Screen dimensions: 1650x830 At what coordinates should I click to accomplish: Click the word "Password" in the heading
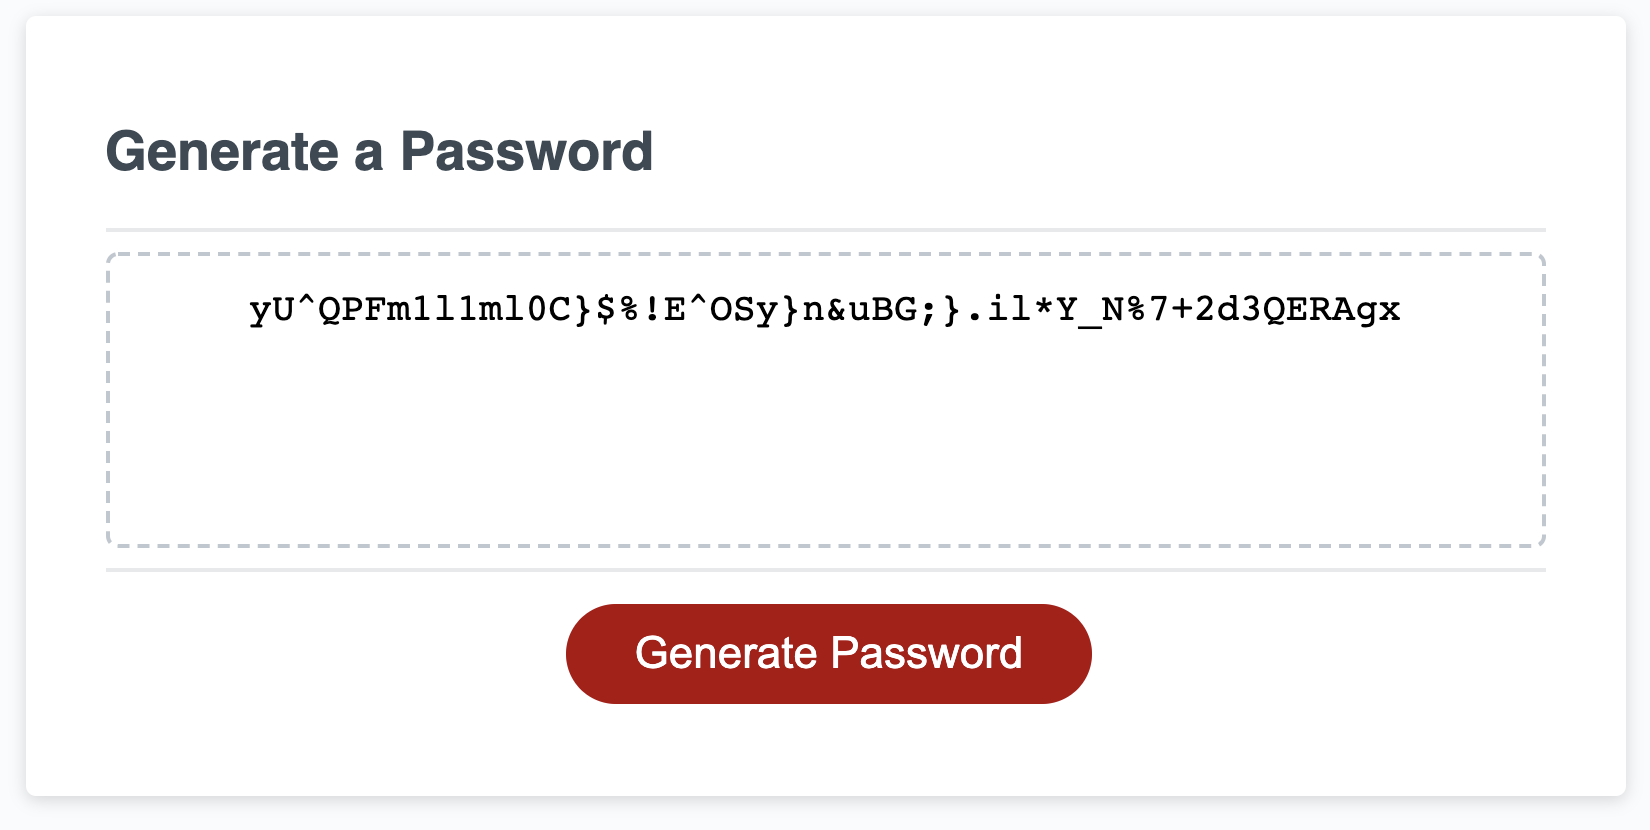(x=526, y=152)
